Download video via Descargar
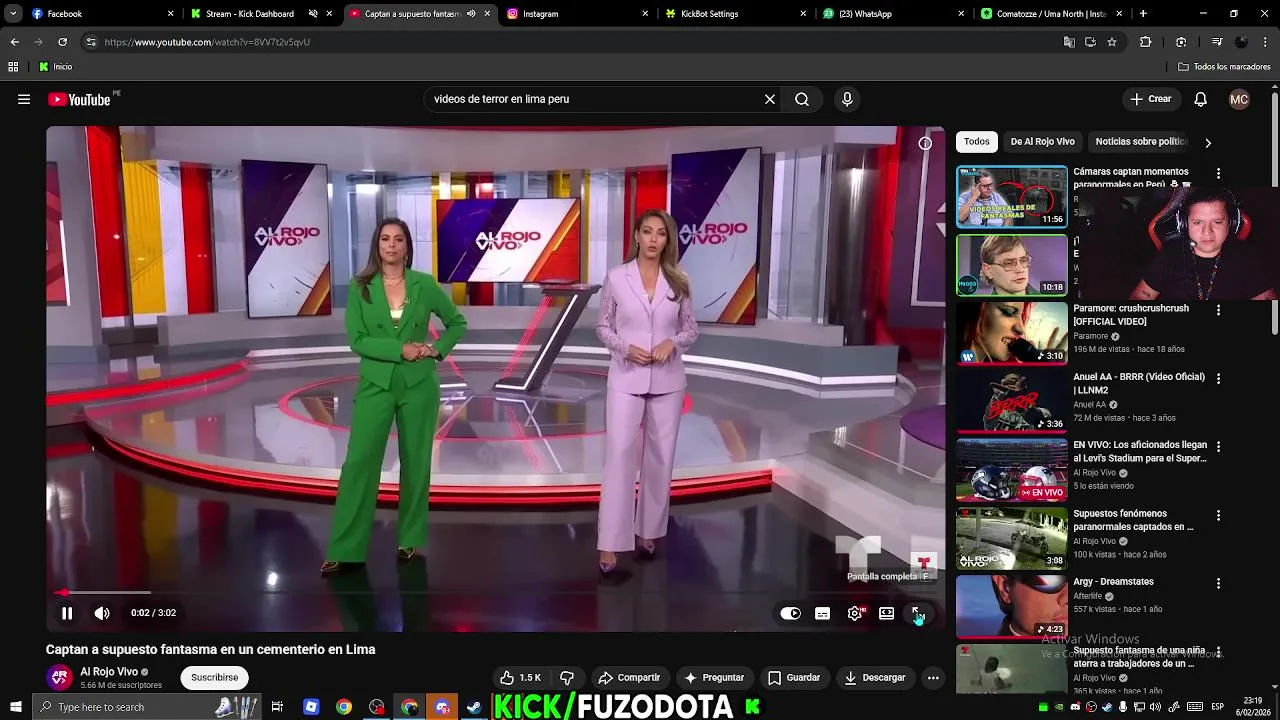The height and width of the screenshot is (720, 1280). (x=874, y=677)
